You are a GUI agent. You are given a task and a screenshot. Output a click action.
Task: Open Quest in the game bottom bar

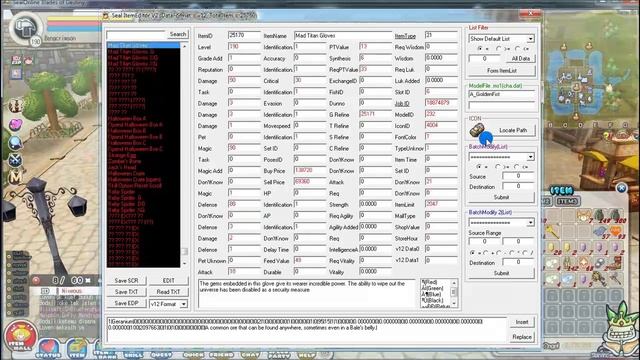pyautogui.click(x=161, y=355)
